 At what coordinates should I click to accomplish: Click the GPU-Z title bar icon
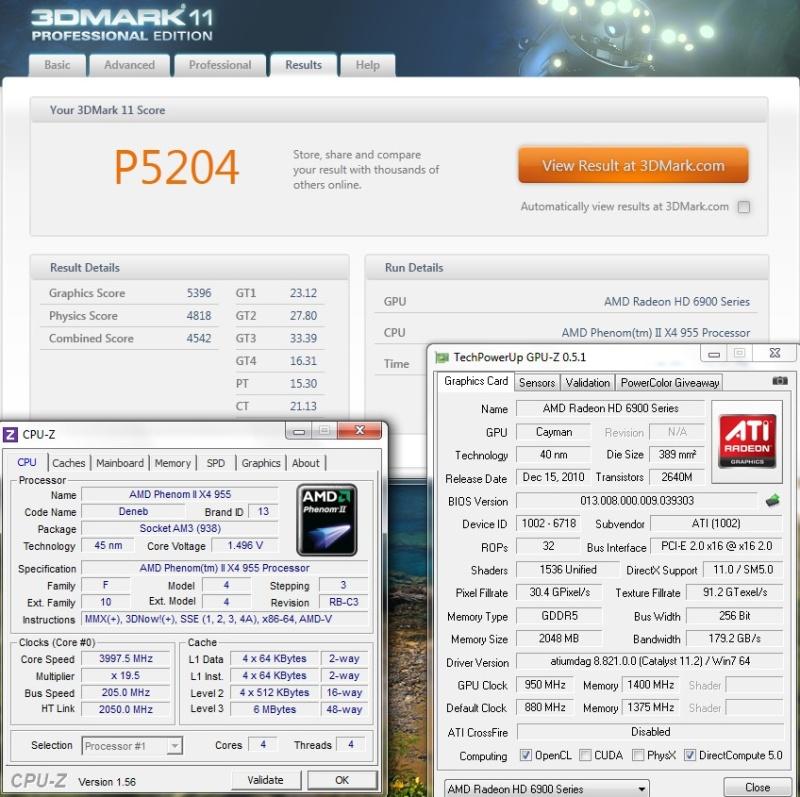point(441,357)
